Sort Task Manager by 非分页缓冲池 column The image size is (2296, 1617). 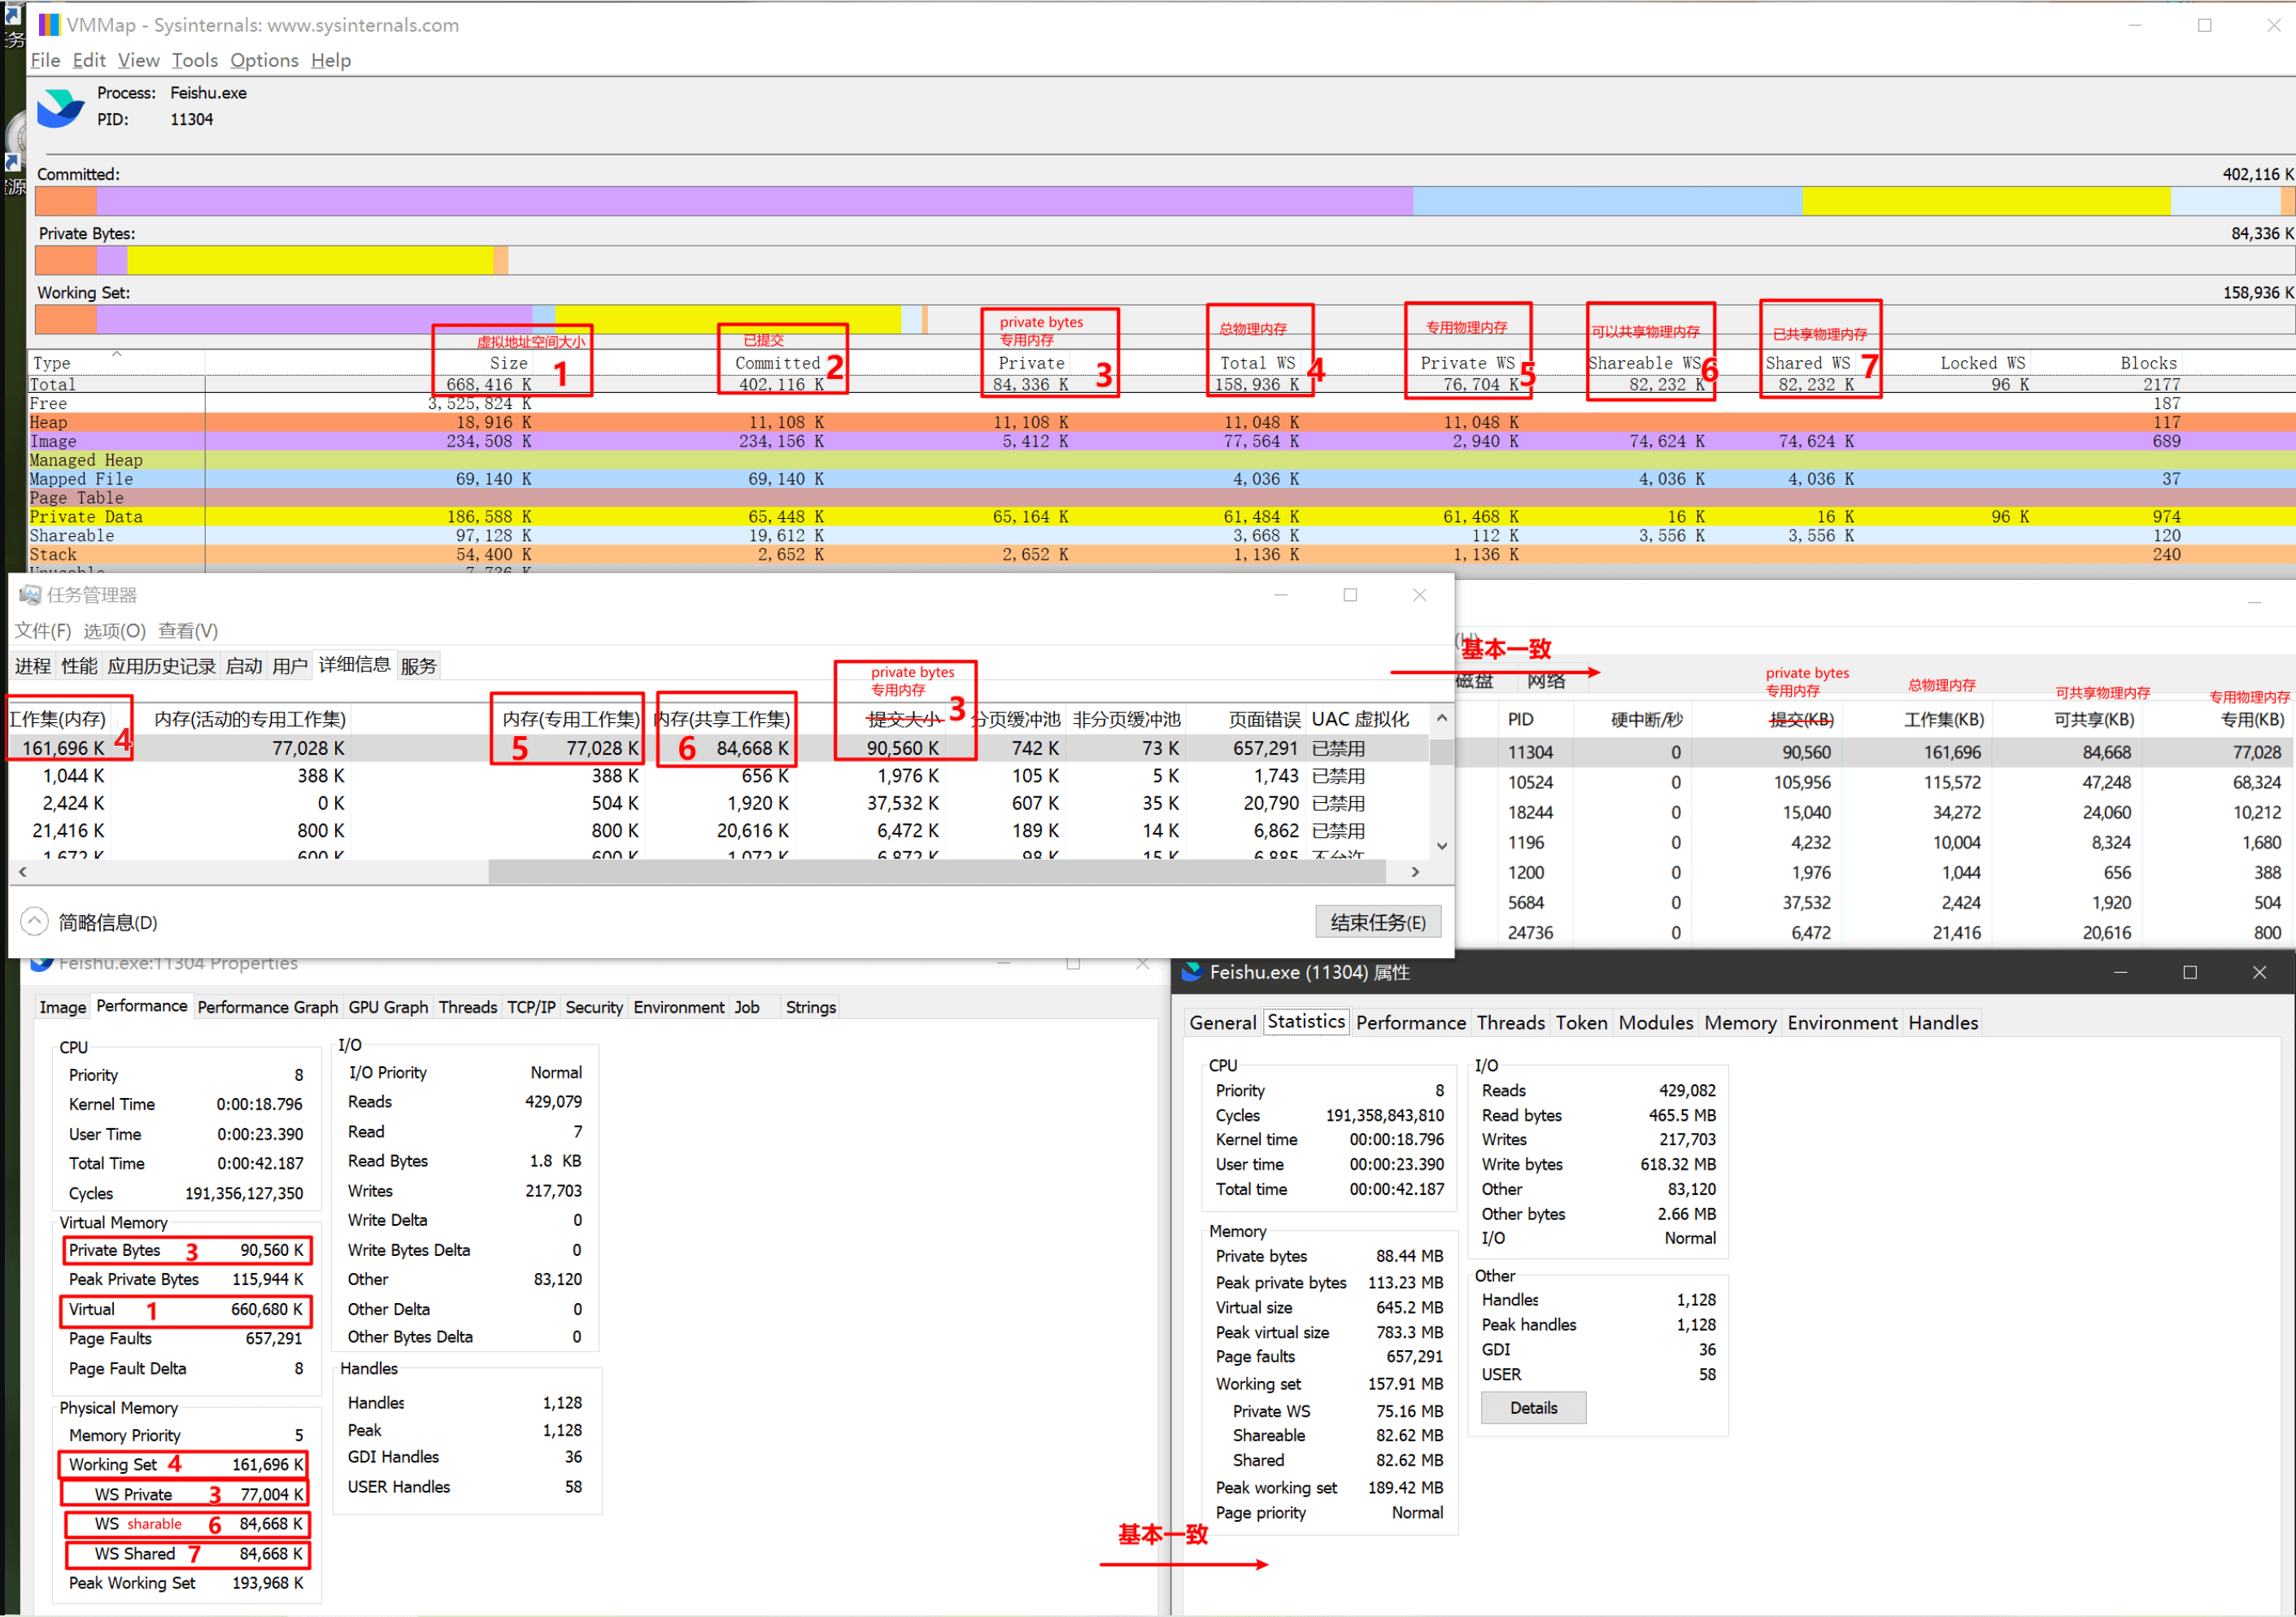point(1126,720)
